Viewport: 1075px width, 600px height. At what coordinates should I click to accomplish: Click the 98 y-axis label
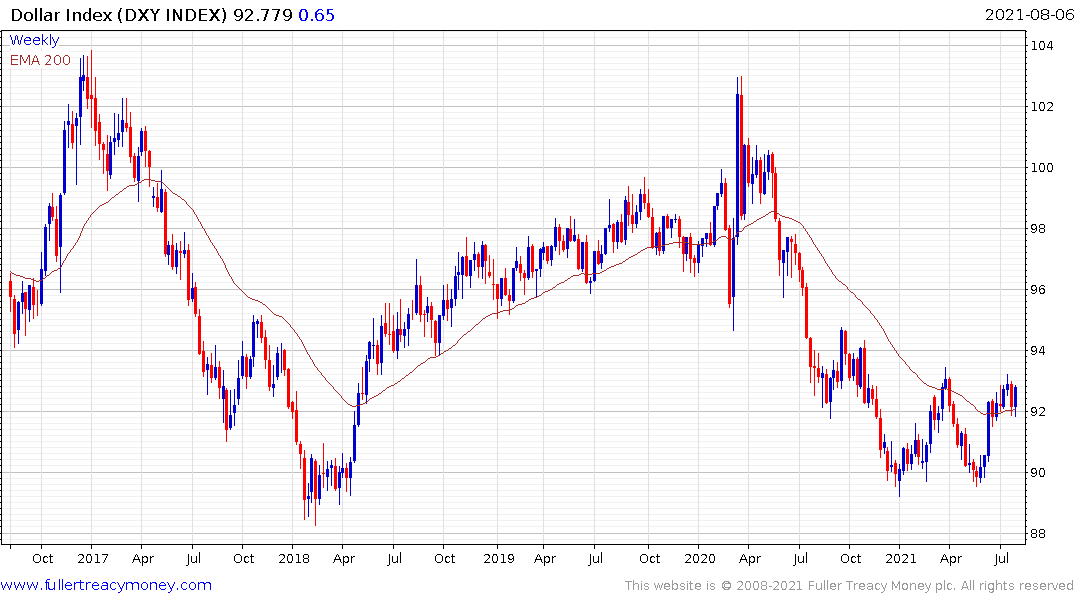tap(1038, 229)
